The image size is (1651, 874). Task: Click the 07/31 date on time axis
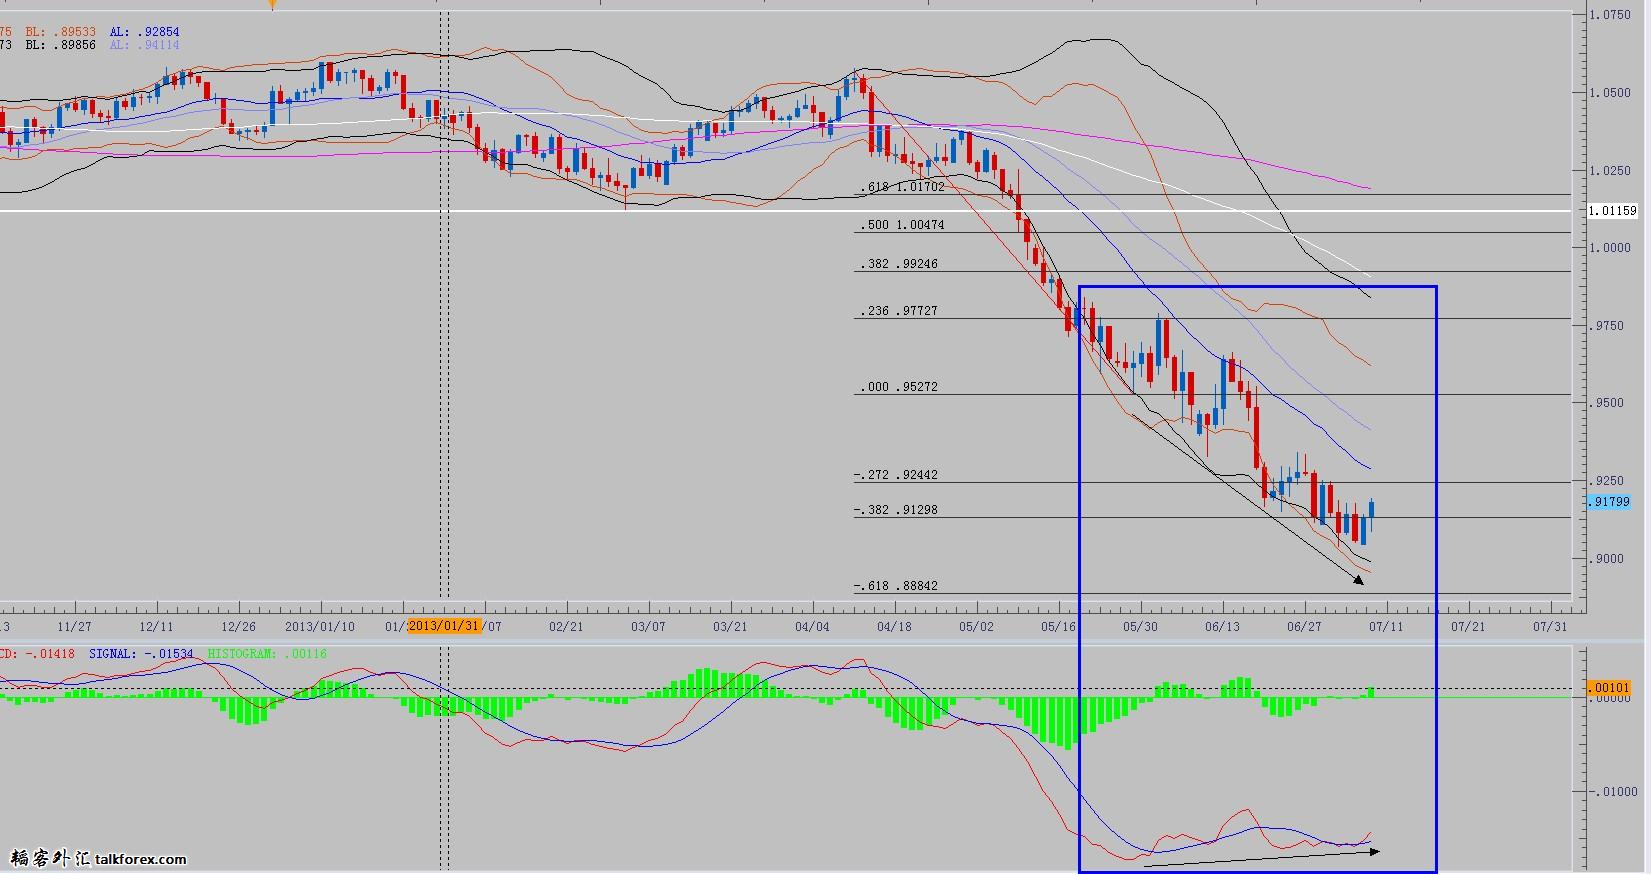[x=1550, y=626]
